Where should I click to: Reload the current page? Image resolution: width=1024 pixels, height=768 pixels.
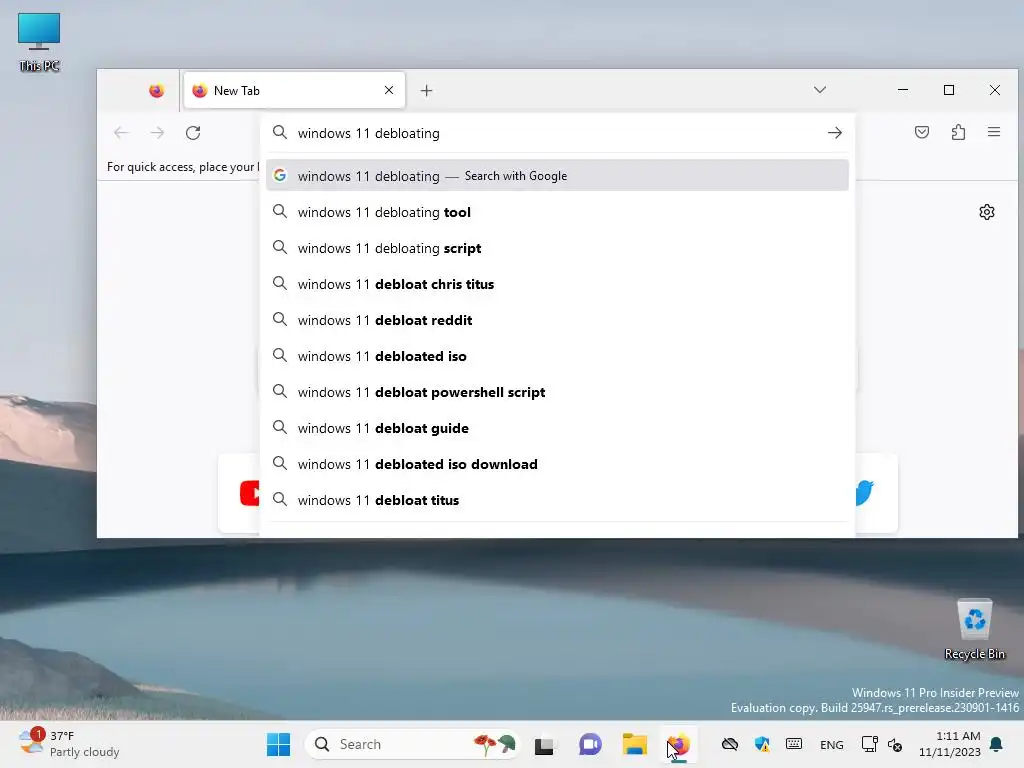point(193,133)
